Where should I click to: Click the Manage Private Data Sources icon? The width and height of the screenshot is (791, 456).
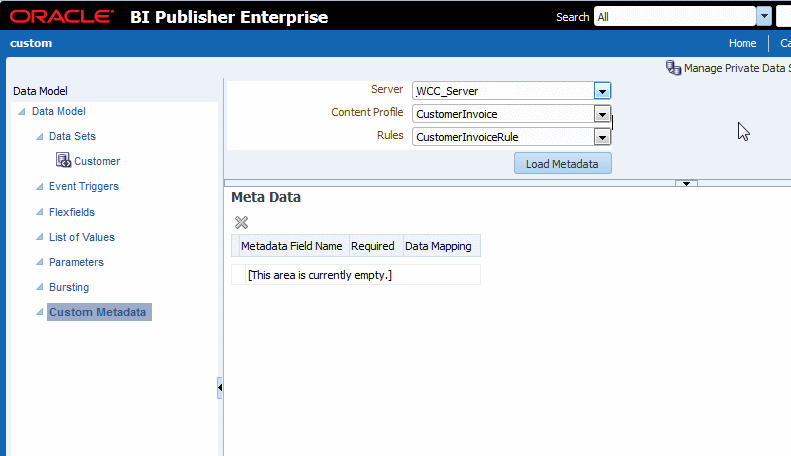[673, 68]
